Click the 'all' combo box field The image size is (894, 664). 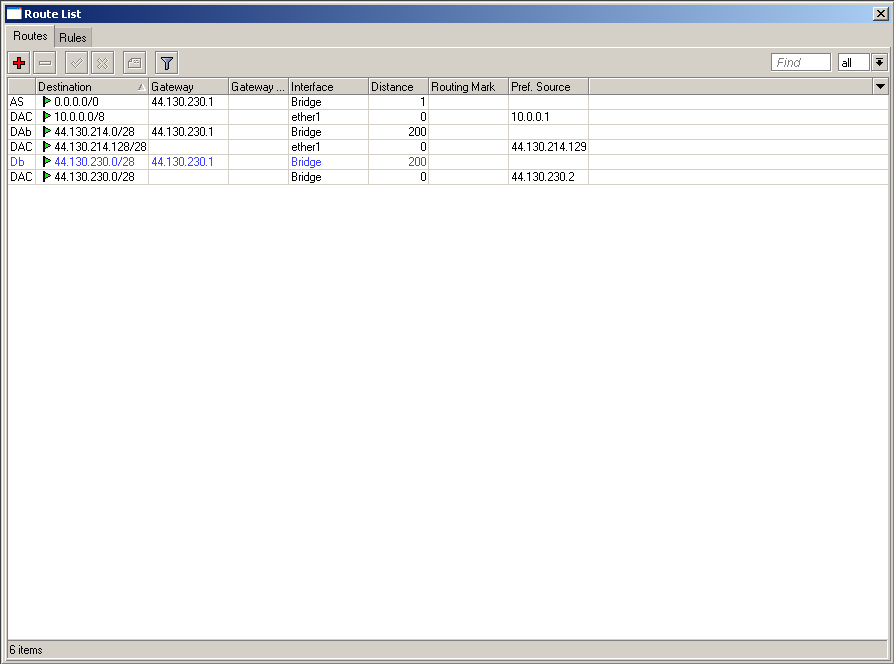[853, 63]
